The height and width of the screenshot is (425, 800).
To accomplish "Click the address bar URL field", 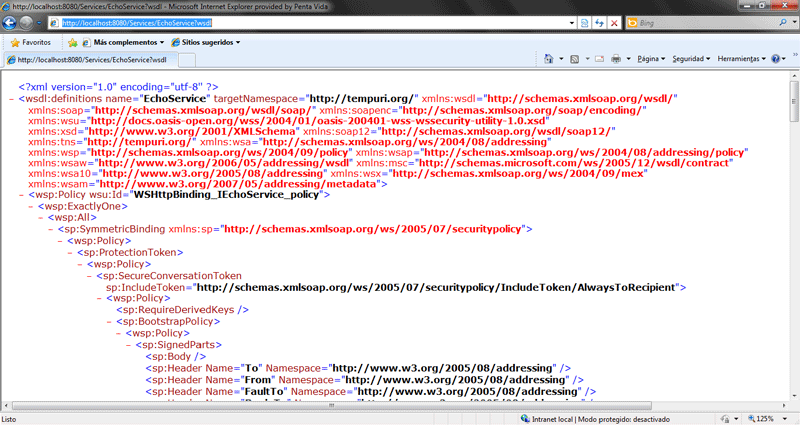I will pos(311,23).
